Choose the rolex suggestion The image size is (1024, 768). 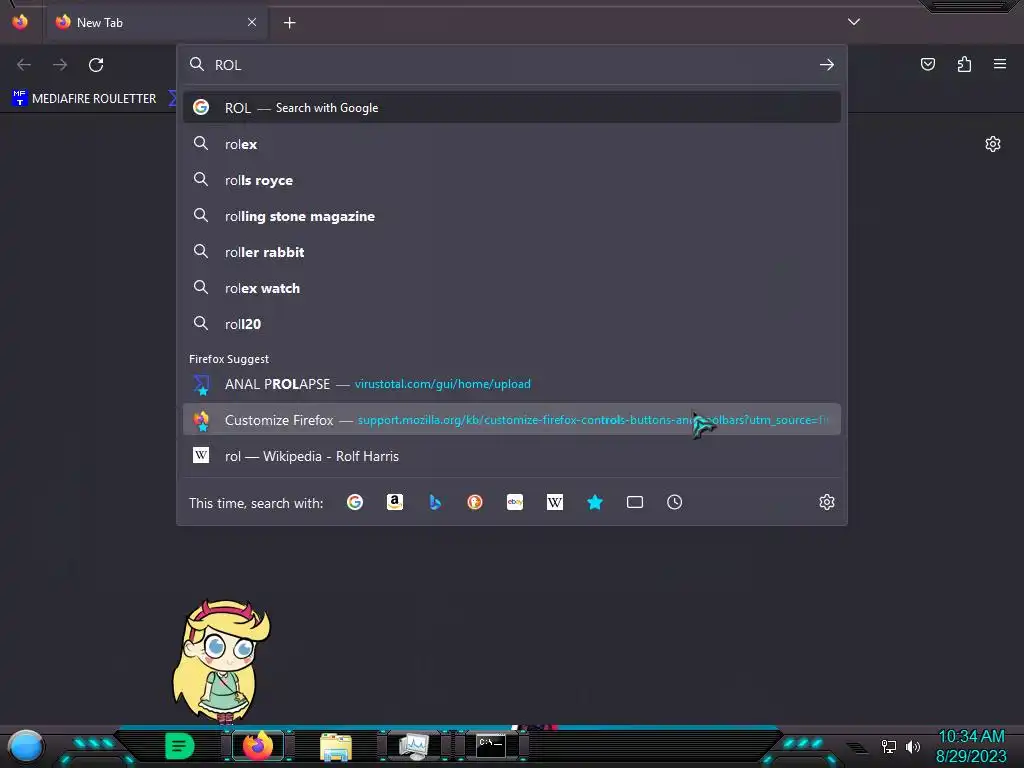511,144
